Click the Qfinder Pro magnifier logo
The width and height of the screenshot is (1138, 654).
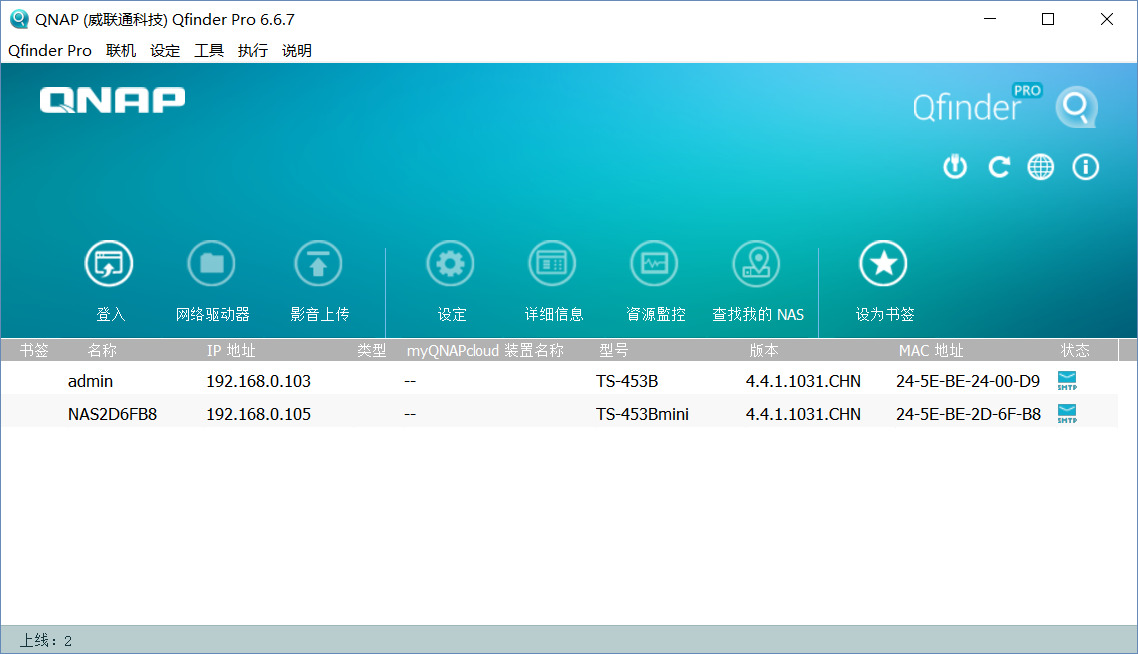click(x=1076, y=107)
